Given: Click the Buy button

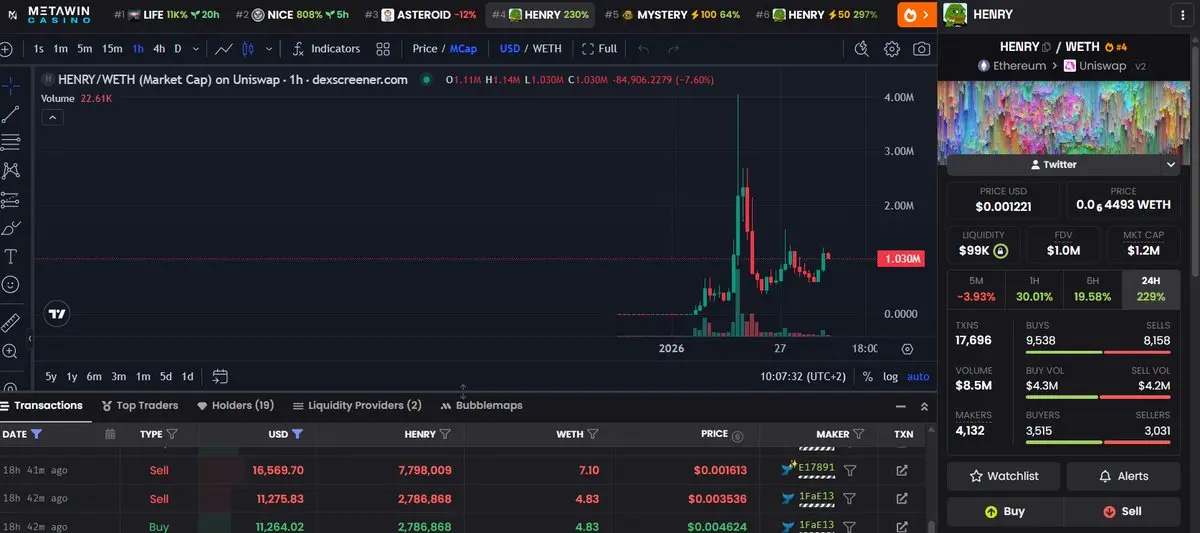Looking at the screenshot, I should (1004, 511).
